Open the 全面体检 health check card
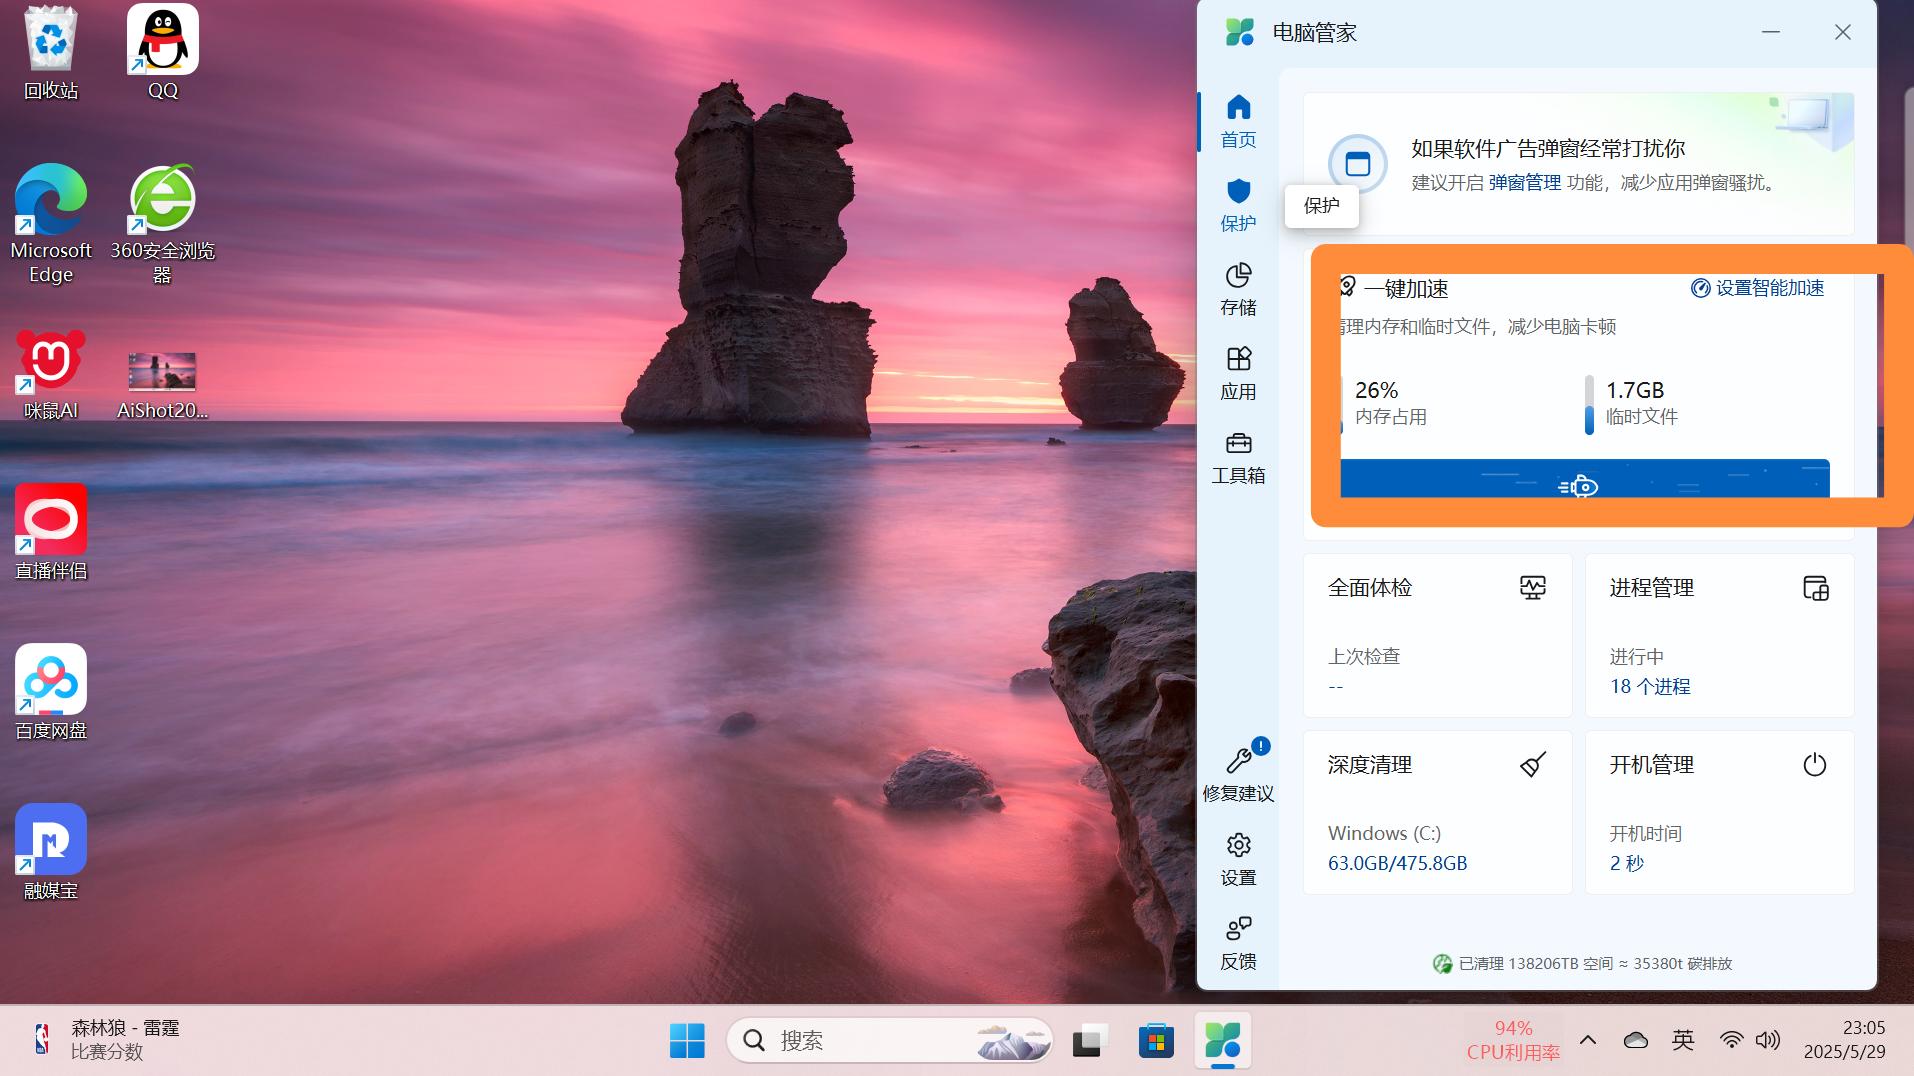Image resolution: width=1914 pixels, height=1076 pixels. [1437, 635]
